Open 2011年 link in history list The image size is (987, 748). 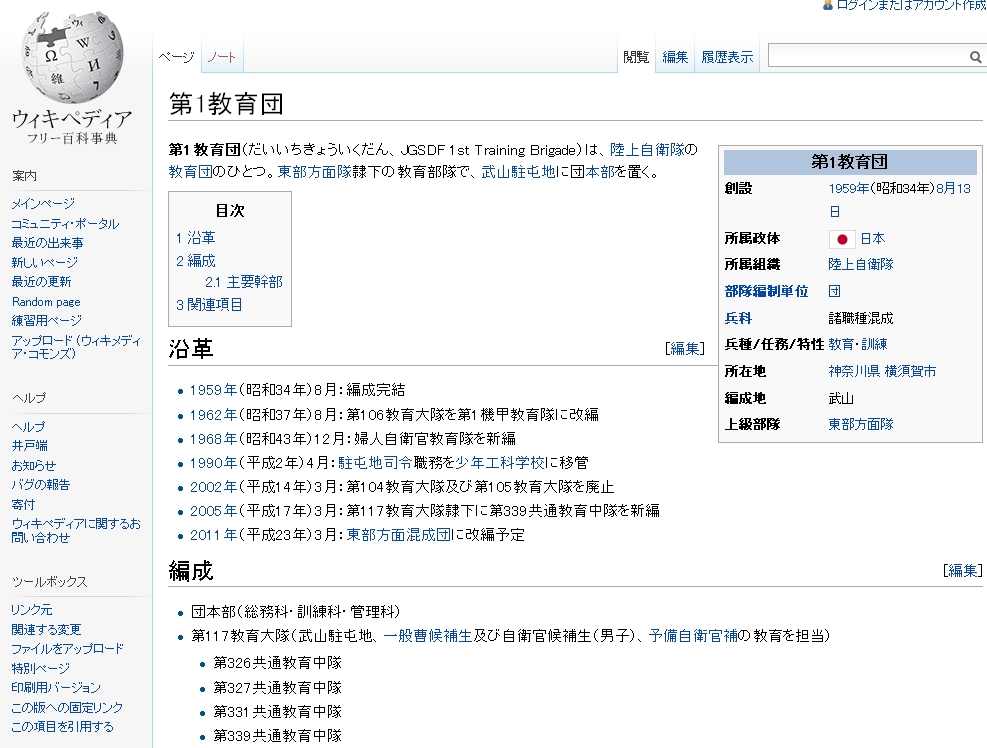(x=213, y=535)
